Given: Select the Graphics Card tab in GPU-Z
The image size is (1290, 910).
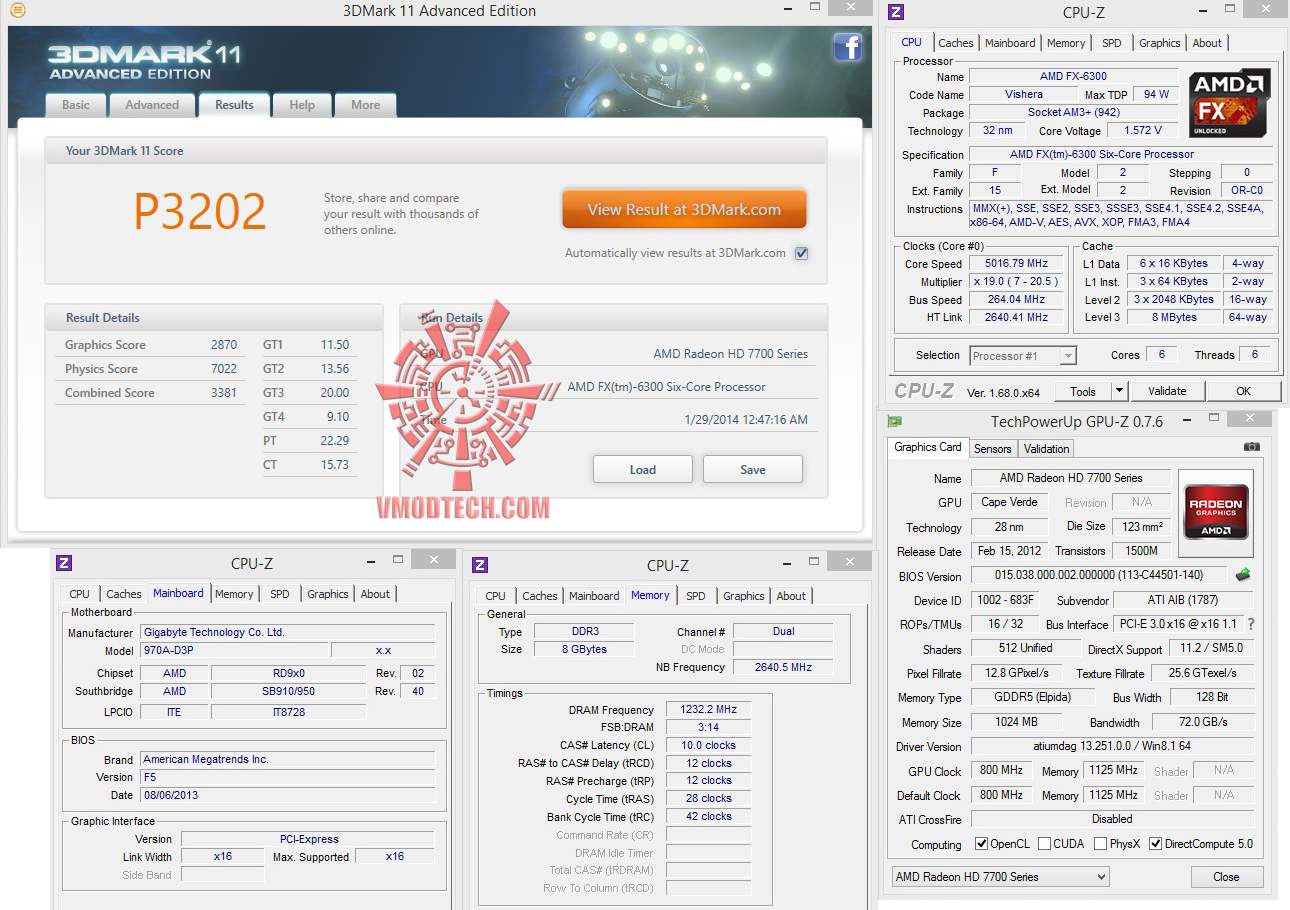Looking at the screenshot, I should [x=928, y=447].
